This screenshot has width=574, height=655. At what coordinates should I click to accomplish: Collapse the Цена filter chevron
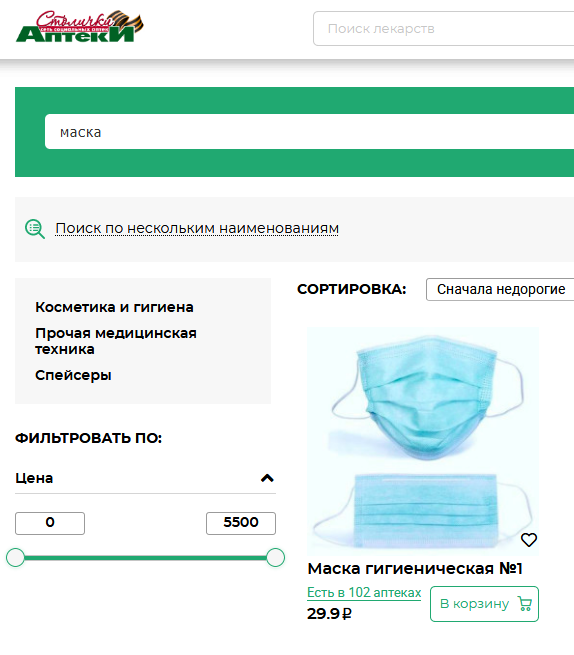[x=267, y=478]
